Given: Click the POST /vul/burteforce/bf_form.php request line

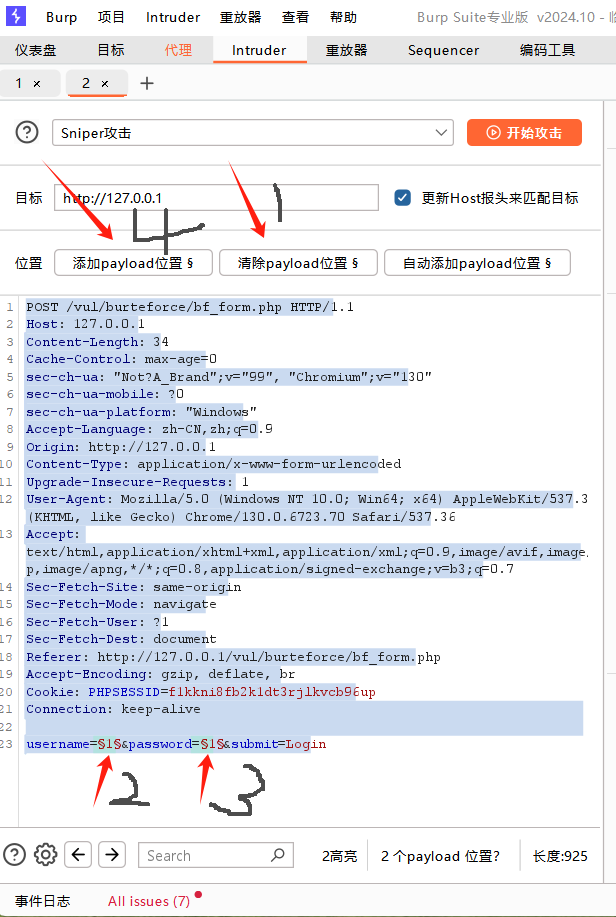Looking at the screenshot, I should coord(190,307).
